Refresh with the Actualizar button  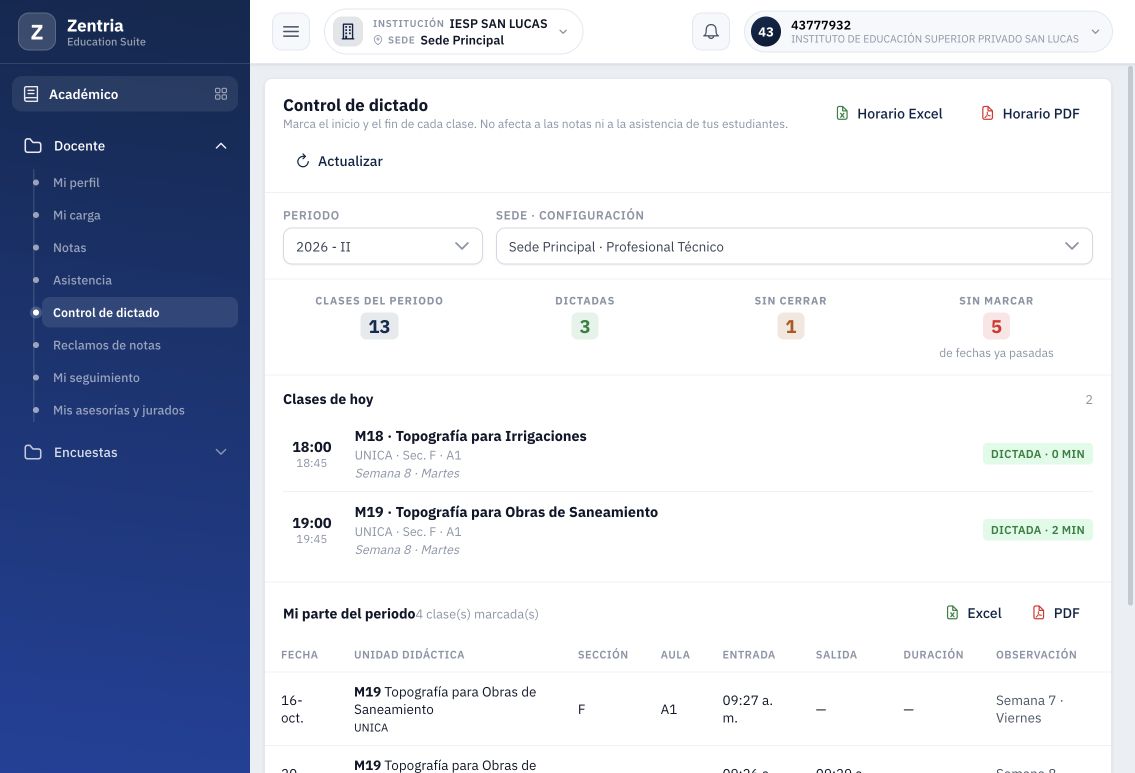coord(339,161)
